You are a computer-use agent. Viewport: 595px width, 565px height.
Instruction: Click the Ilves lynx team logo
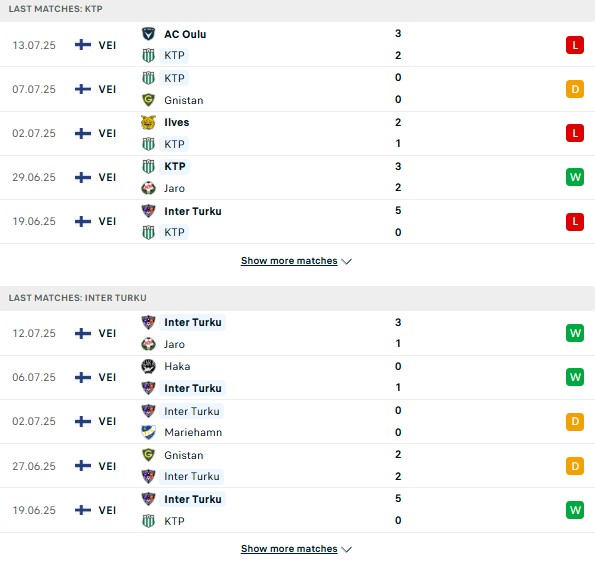(148, 123)
